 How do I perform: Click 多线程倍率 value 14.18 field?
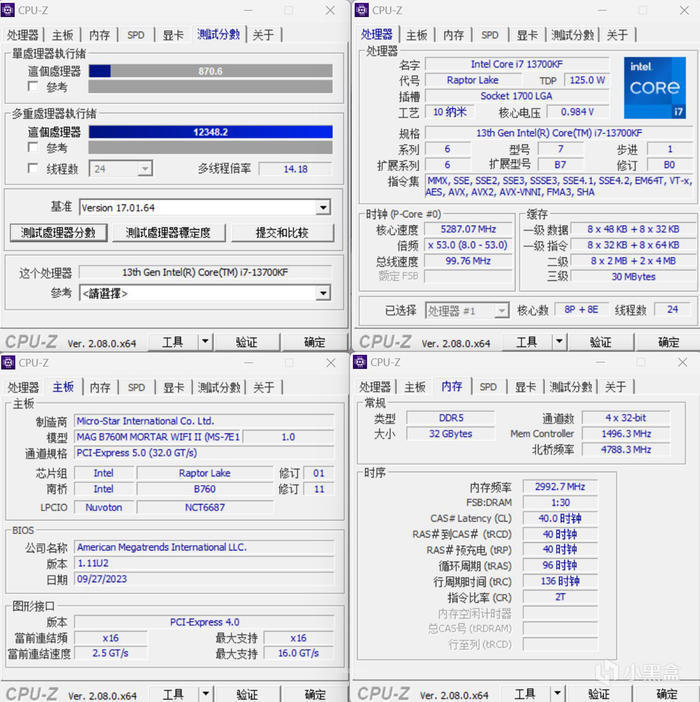click(295, 169)
